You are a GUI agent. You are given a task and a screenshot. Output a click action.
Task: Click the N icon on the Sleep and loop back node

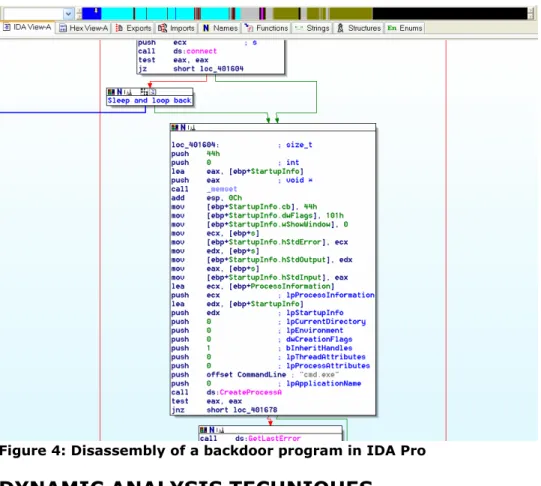119,92
